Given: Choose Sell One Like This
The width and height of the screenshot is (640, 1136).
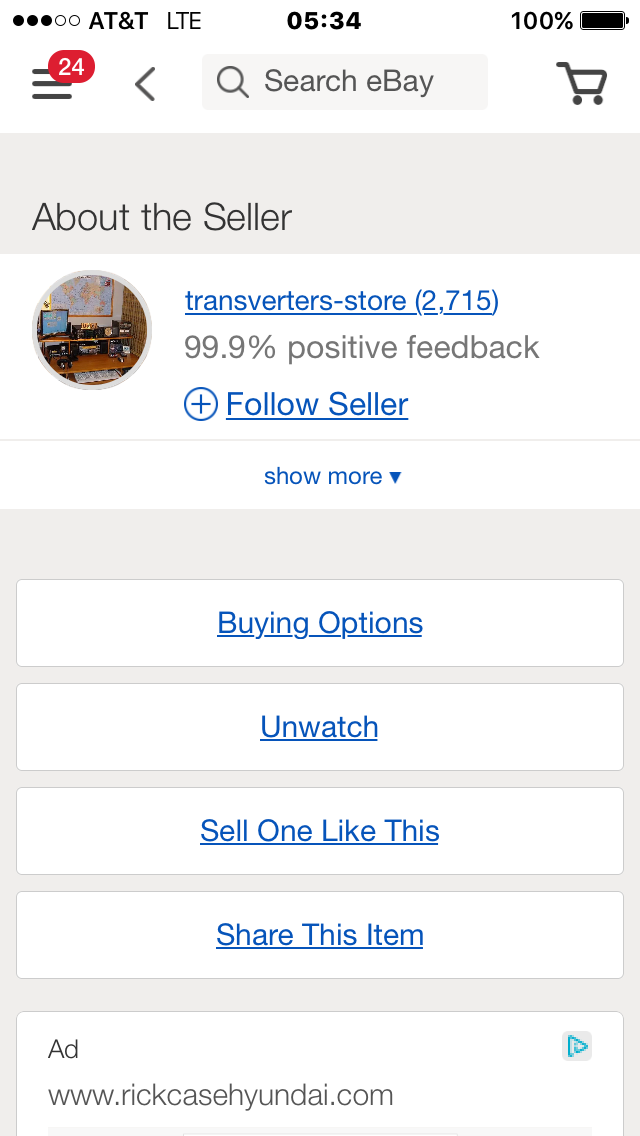Looking at the screenshot, I should 320,831.
